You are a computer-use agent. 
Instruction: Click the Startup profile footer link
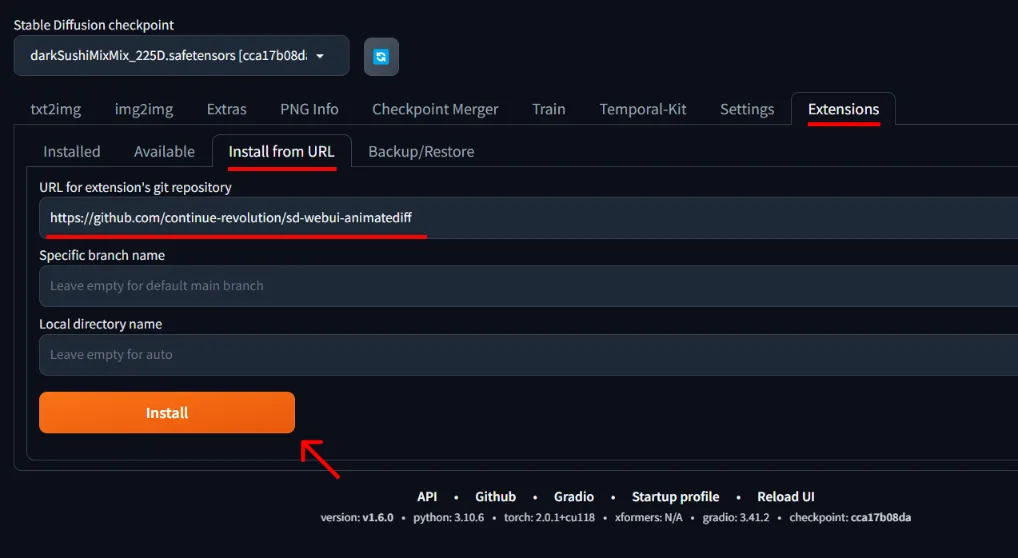point(675,497)
